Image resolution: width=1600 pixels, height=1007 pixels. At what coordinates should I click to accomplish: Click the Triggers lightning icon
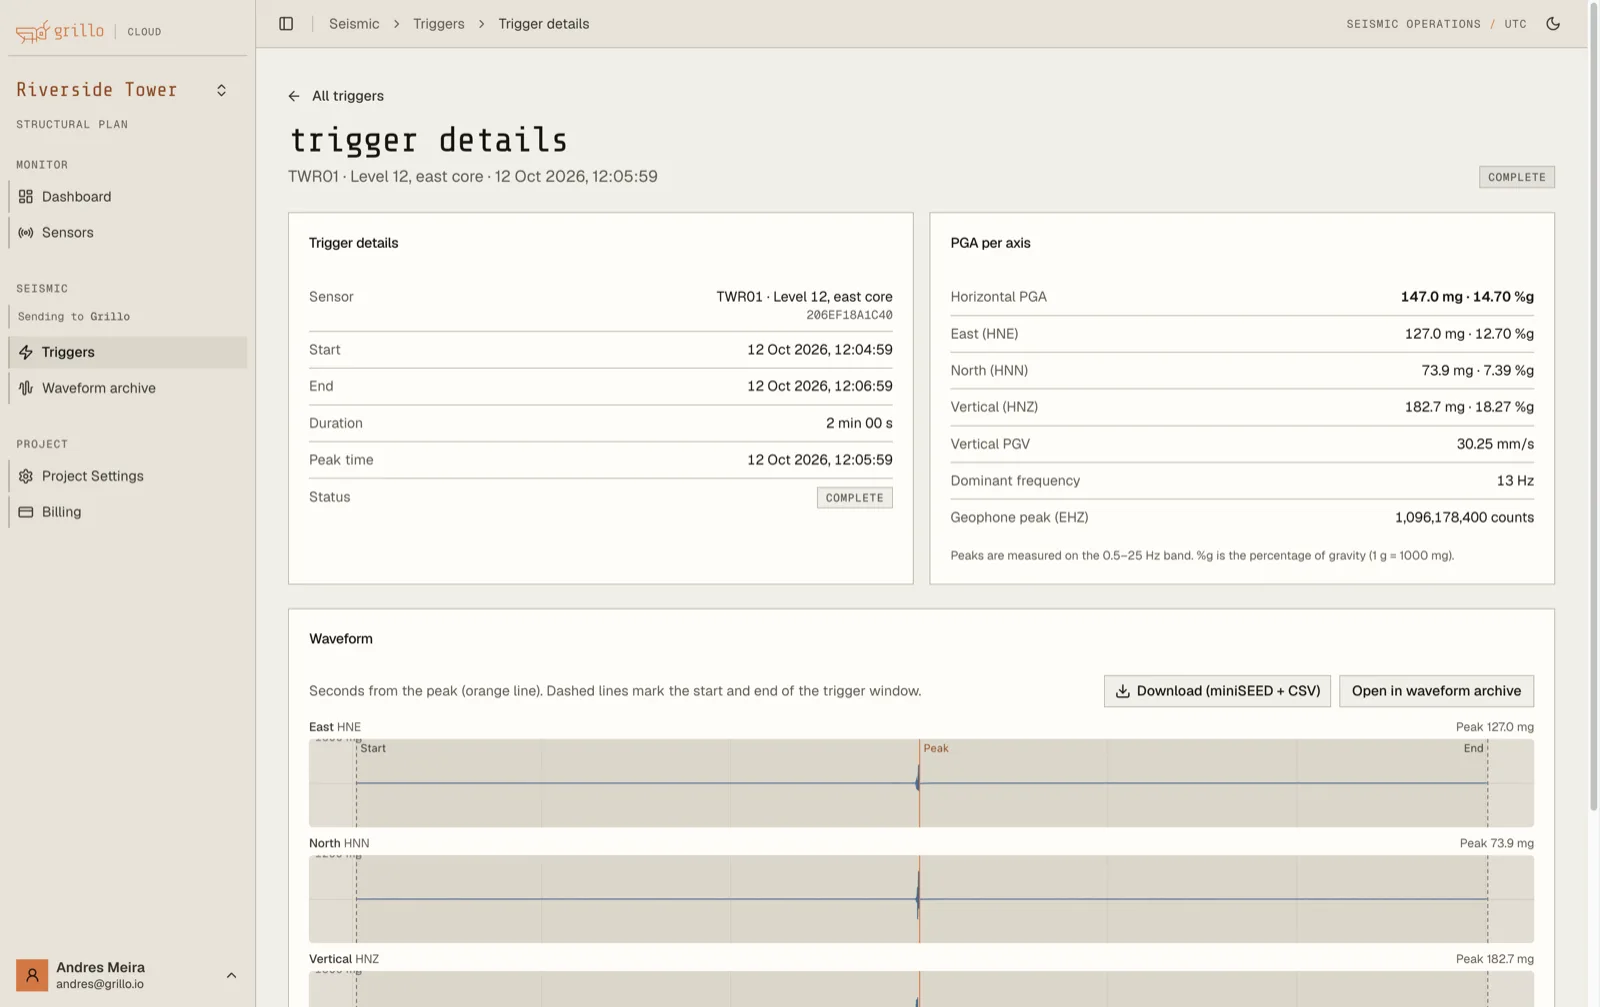click(26, 352)
